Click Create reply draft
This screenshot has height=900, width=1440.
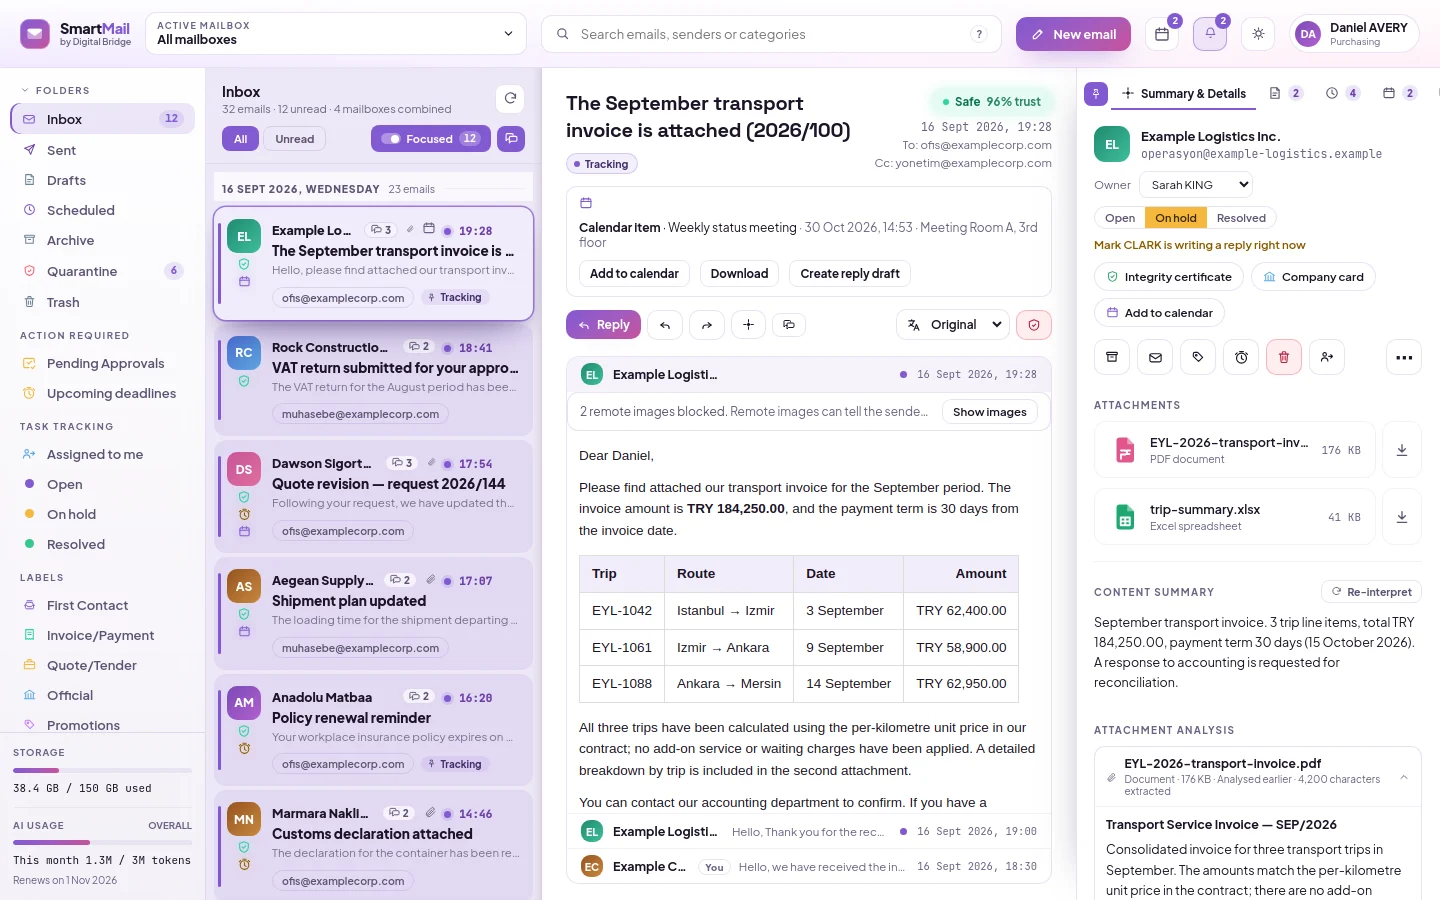pyautogui.click(x=850, y=274)
